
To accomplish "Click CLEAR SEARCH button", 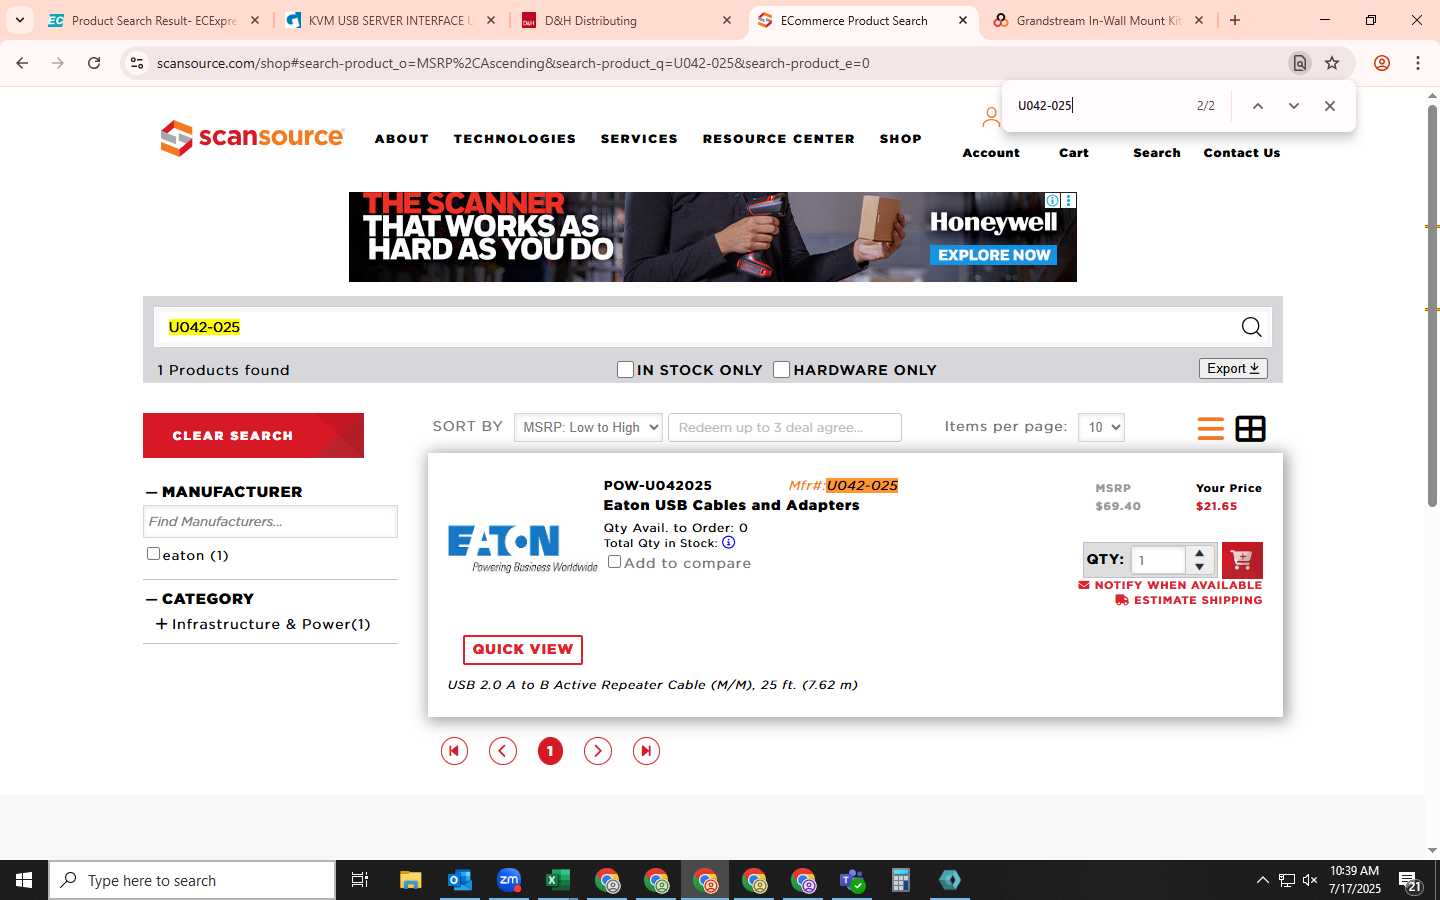I will pyautogui.click(x=253, y=435).
